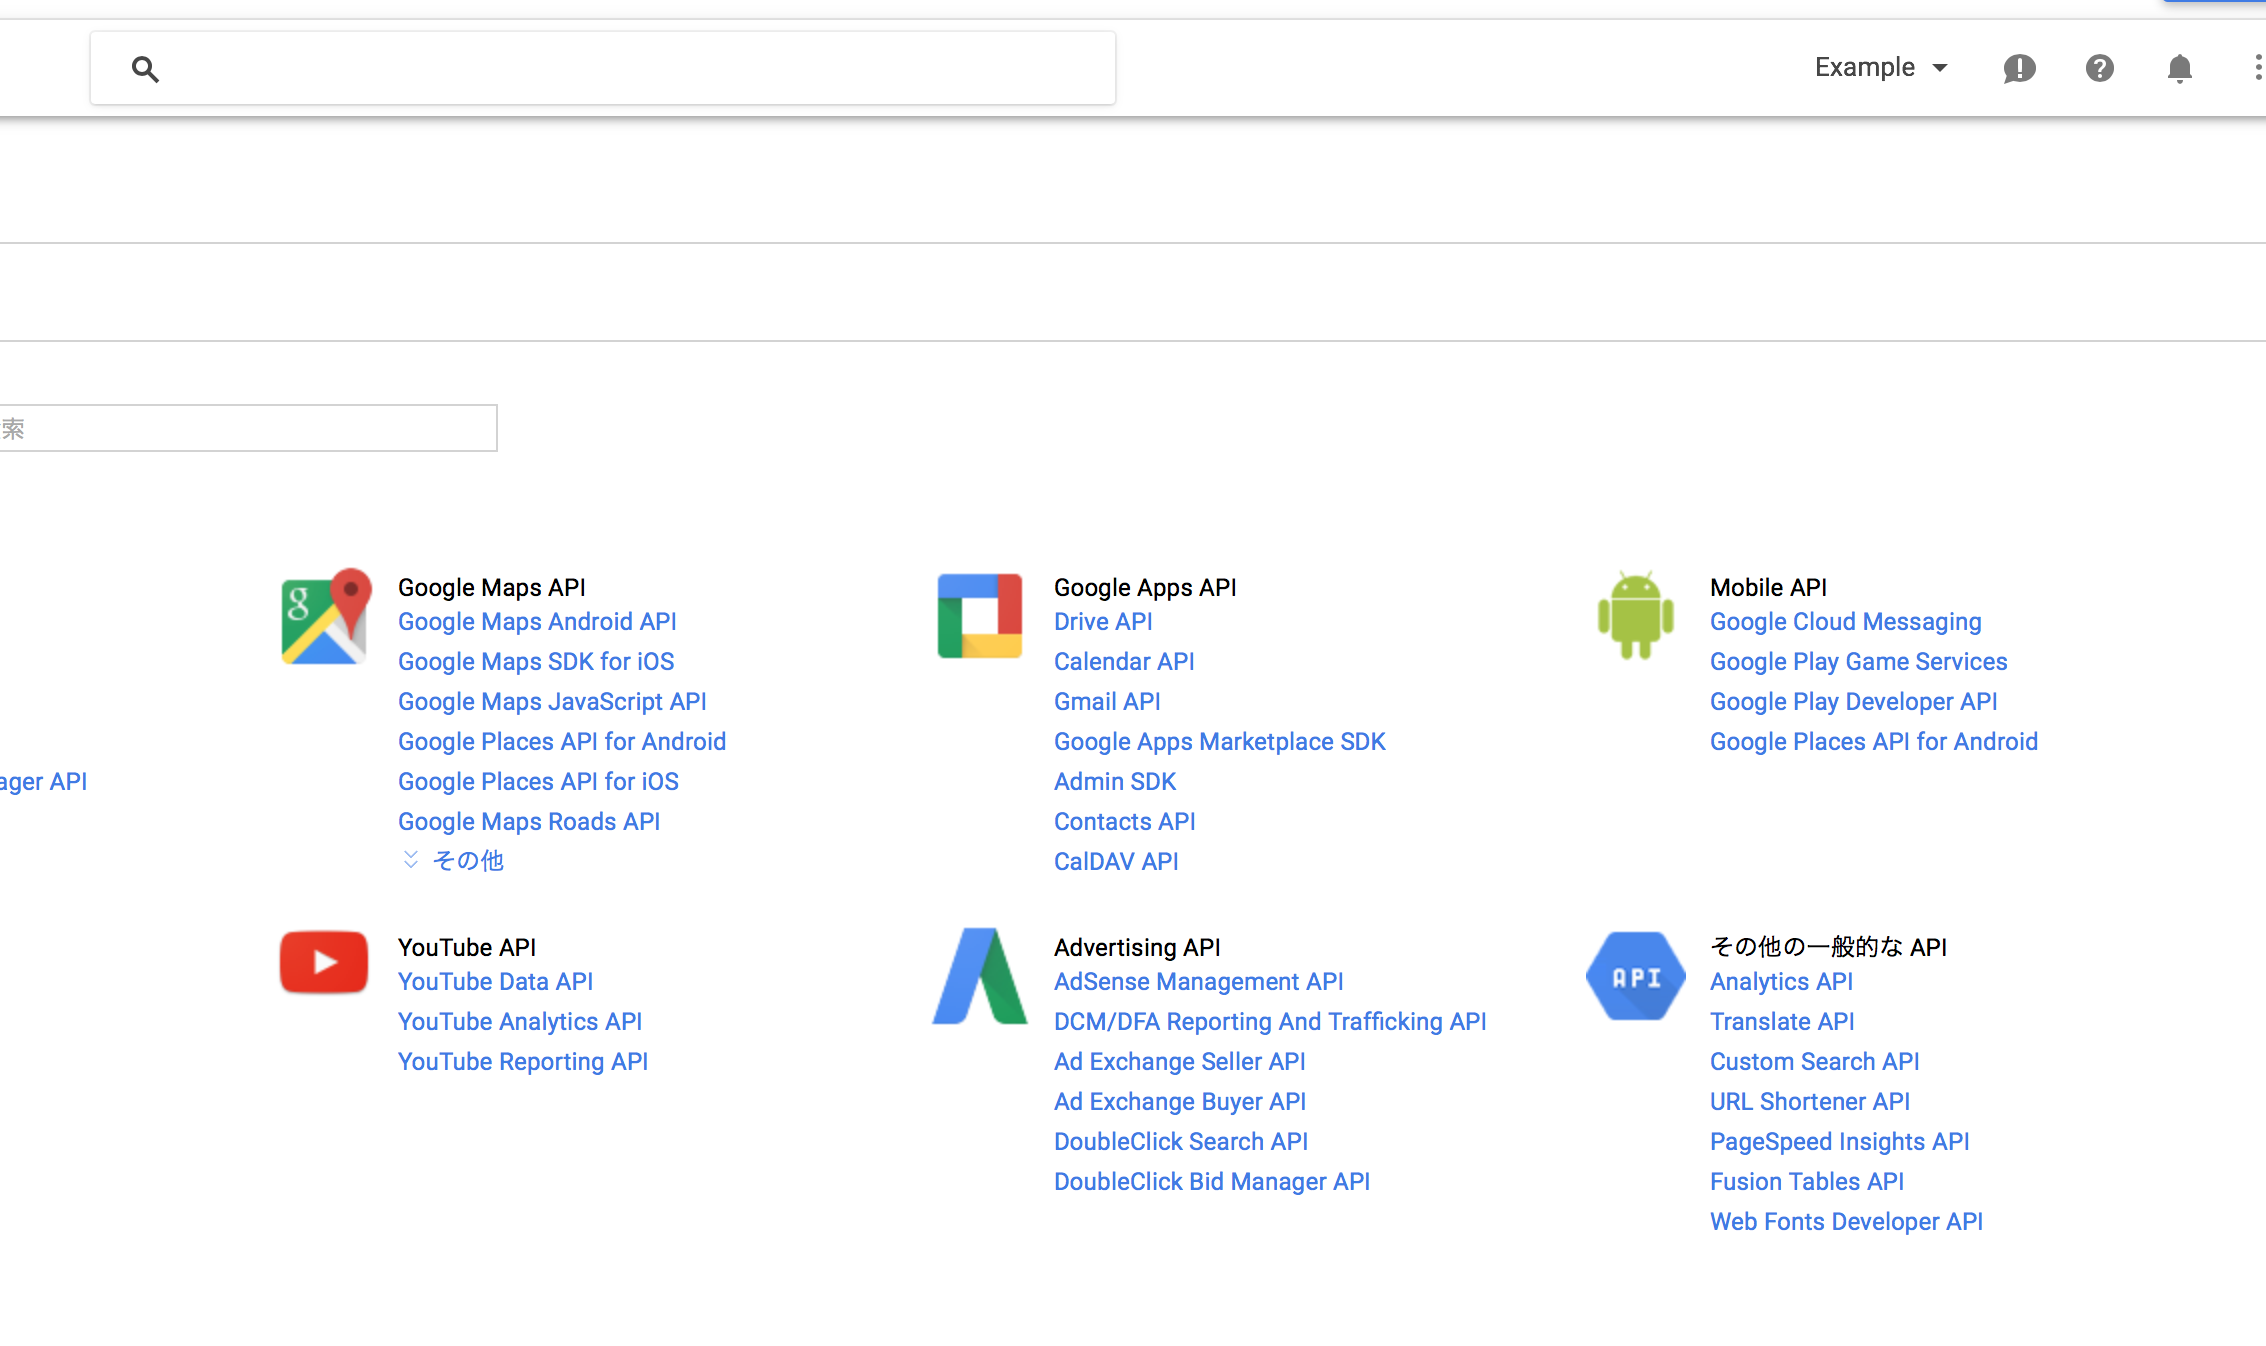Select the YouTube Data API menu item

click(x=494, y=982)
